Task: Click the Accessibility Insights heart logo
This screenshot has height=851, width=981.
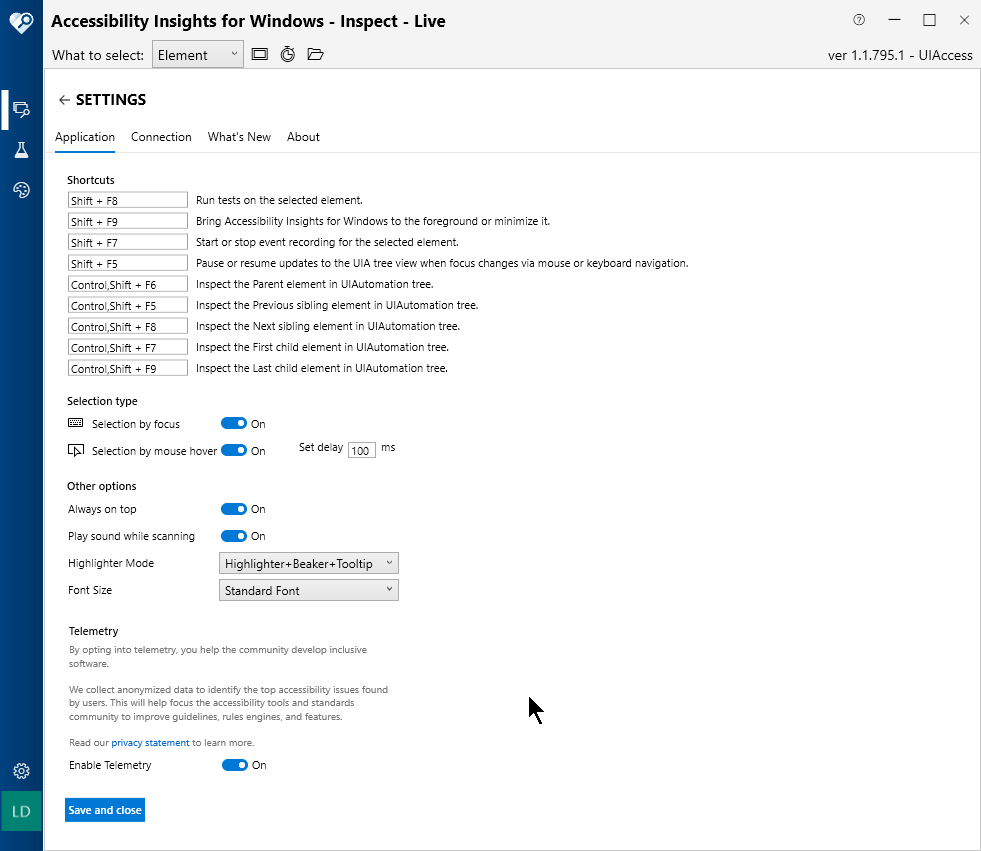Action: pyautogui.click(x=21, y=23)
